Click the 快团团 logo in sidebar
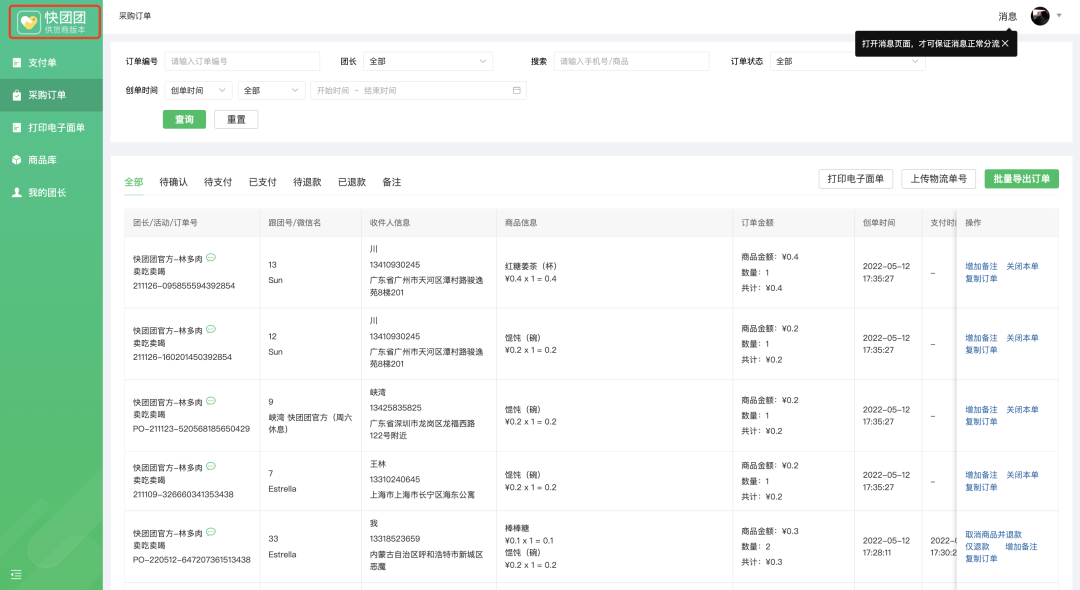The image size is (1080, 590). (x=54, y=22)
